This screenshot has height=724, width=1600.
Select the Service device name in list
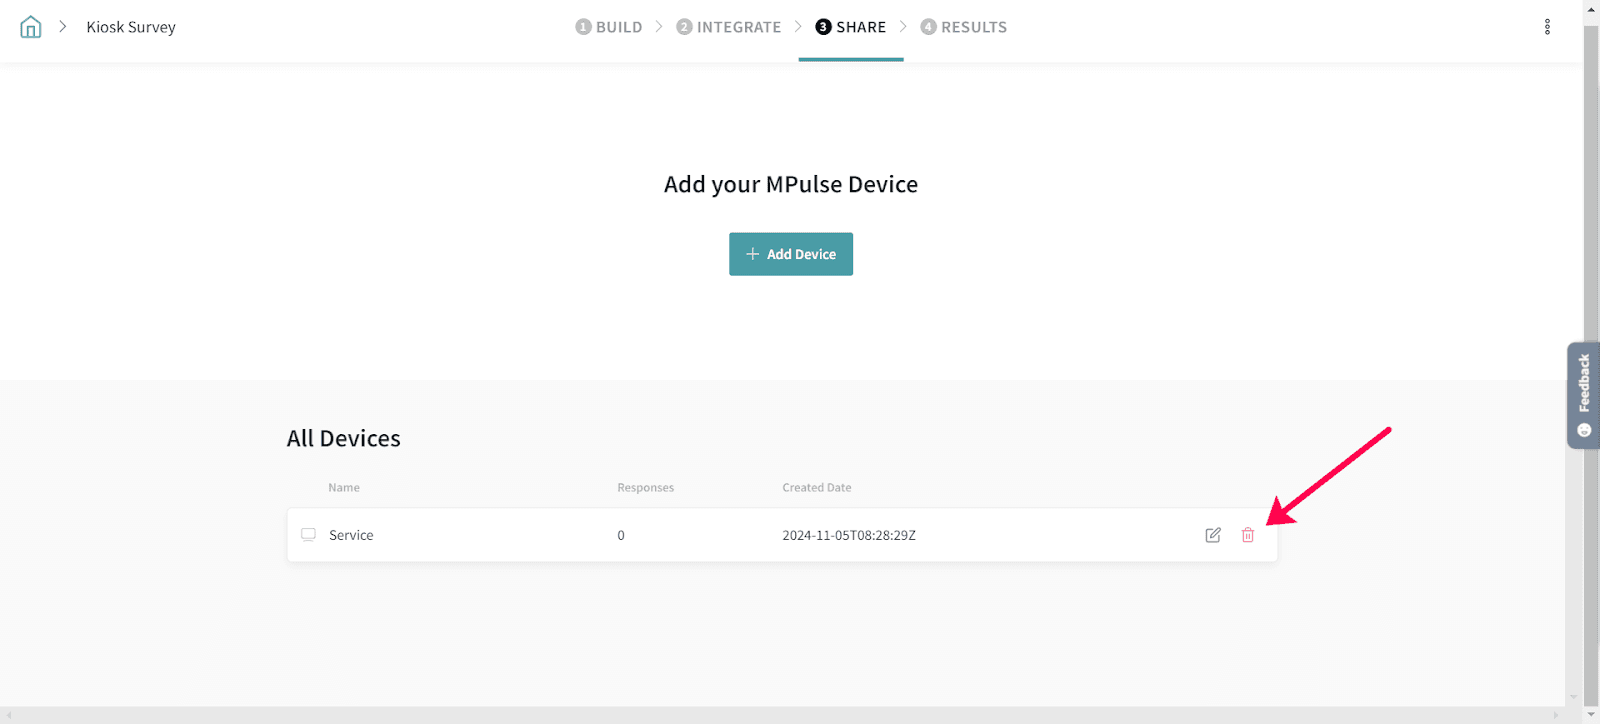(351, 535)
